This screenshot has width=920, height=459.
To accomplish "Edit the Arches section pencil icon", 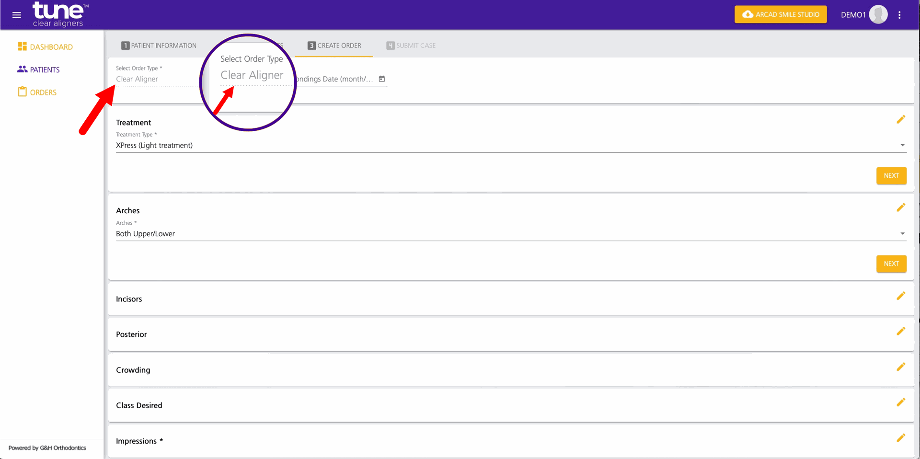I will click(x=901, y=207).
